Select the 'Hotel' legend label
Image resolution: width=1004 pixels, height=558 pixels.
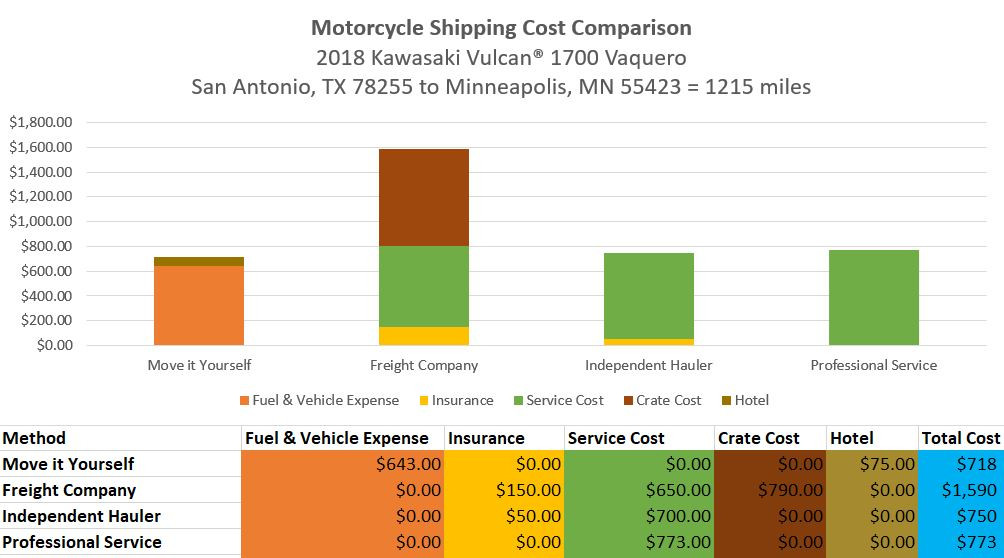click(x=752, y=400)
